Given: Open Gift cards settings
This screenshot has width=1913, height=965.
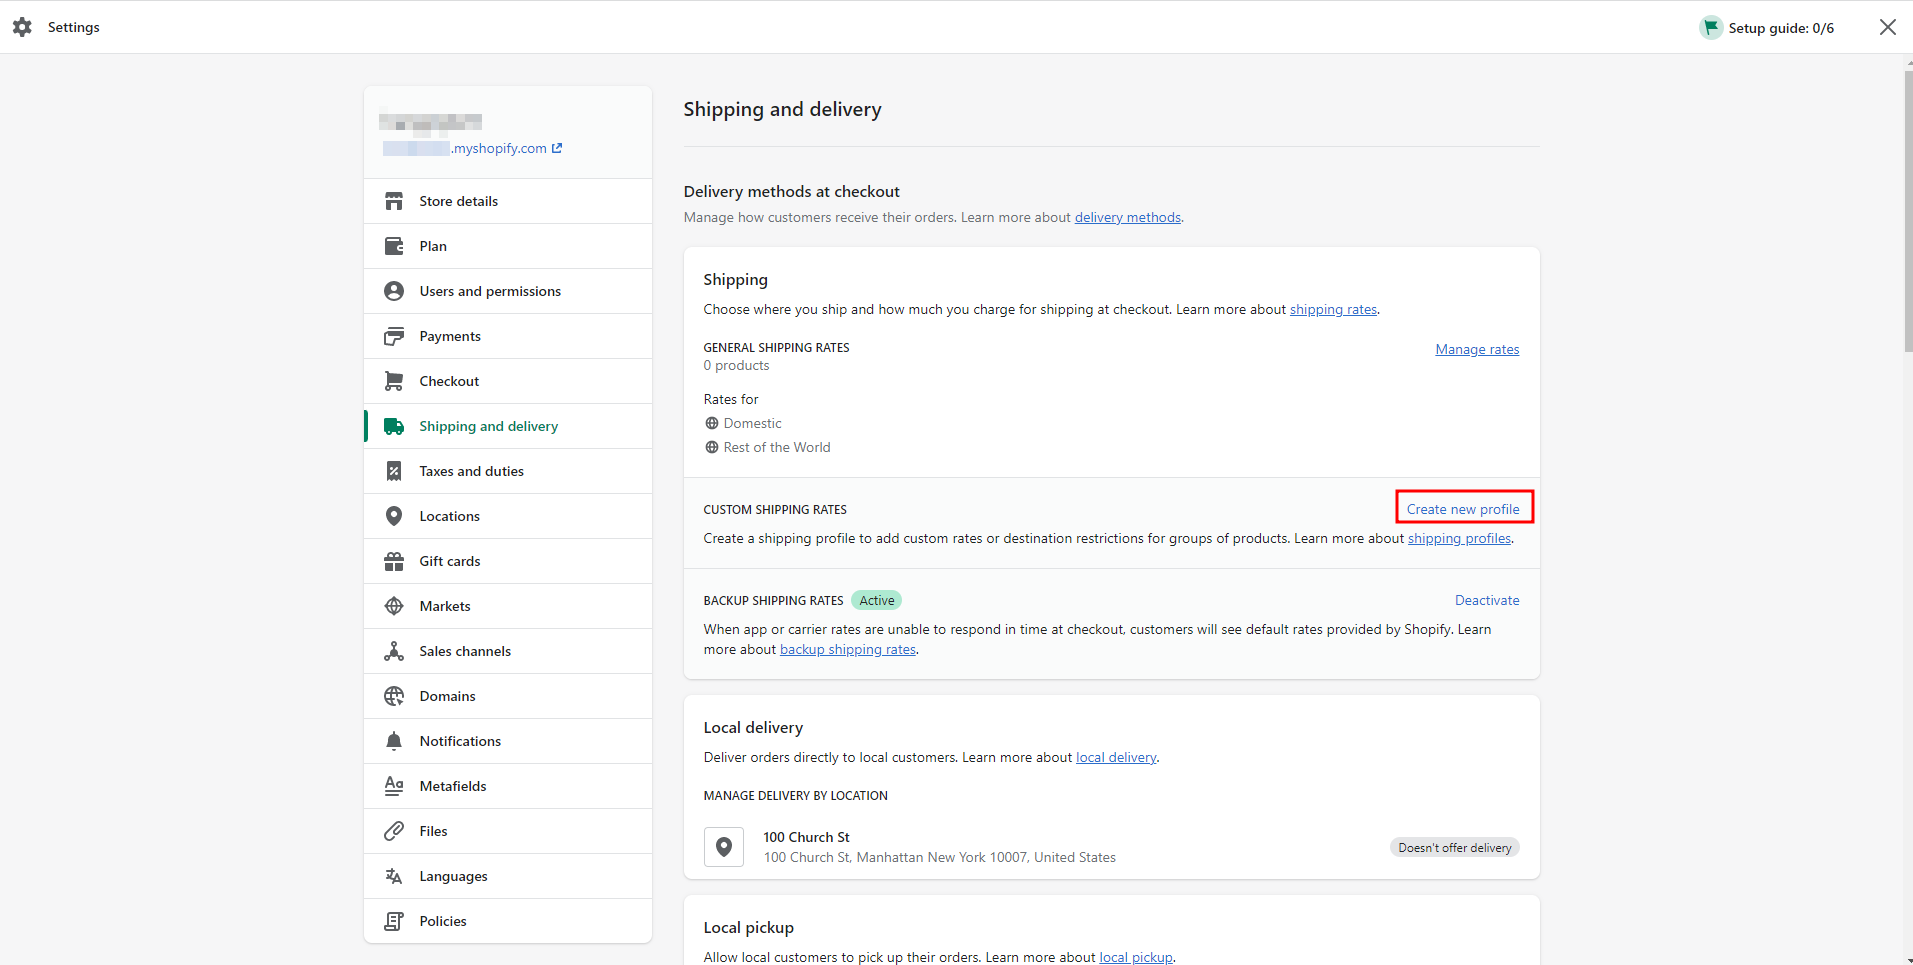Looking at the screenshot, I should coord(508,561).
